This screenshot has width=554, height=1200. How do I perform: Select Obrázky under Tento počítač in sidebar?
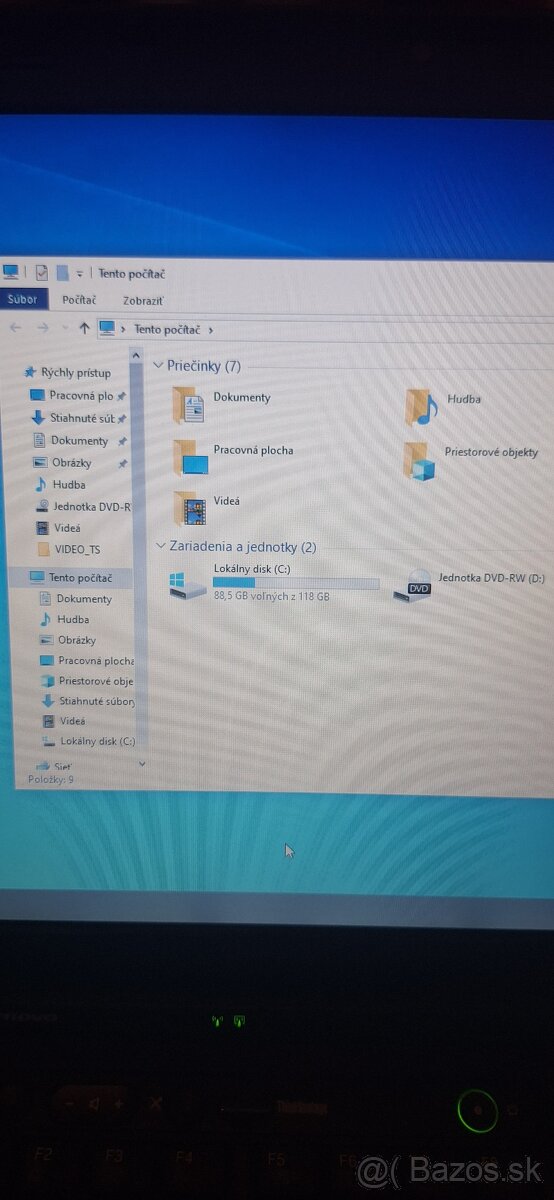pos(77,641)
